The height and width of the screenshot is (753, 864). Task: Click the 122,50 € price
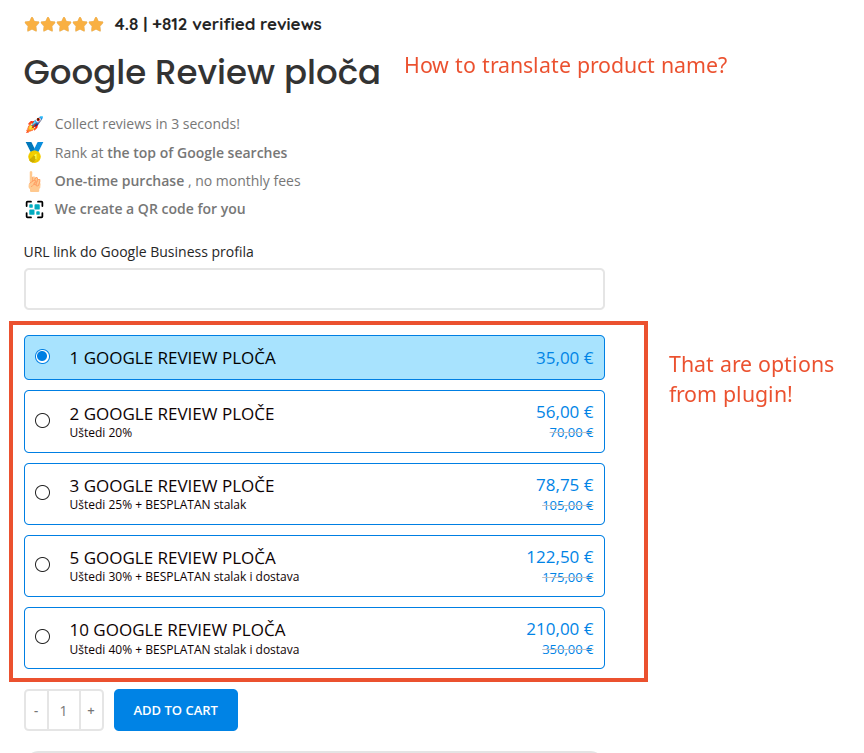[560, 557]
